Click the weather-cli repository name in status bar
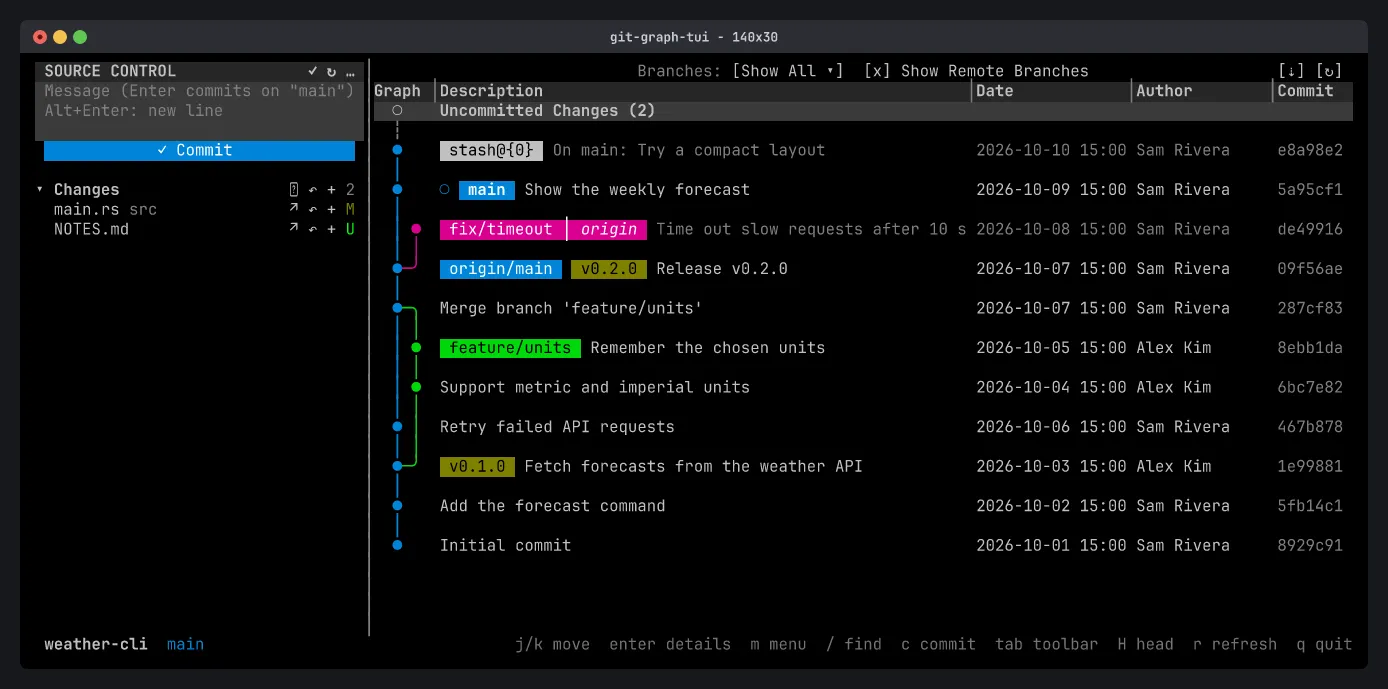Screen dimensions: 1388x689 [x=96, y=644]
